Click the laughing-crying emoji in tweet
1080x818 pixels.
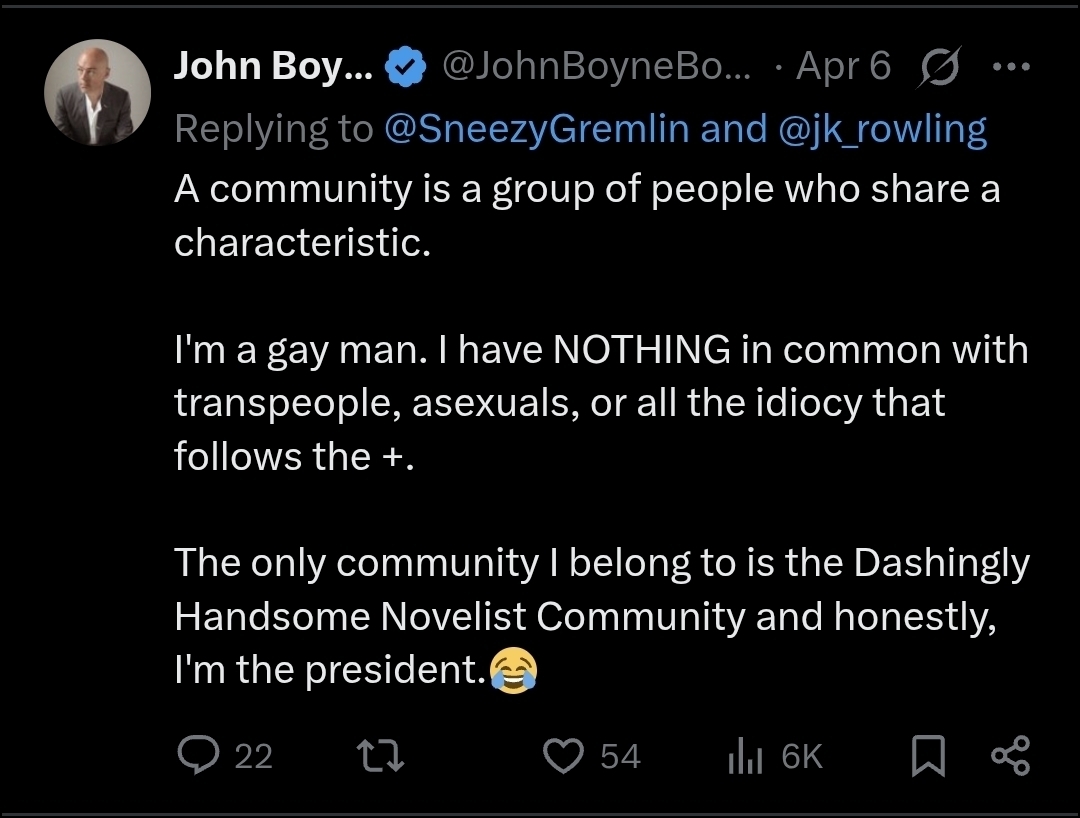tap(514, 671)
